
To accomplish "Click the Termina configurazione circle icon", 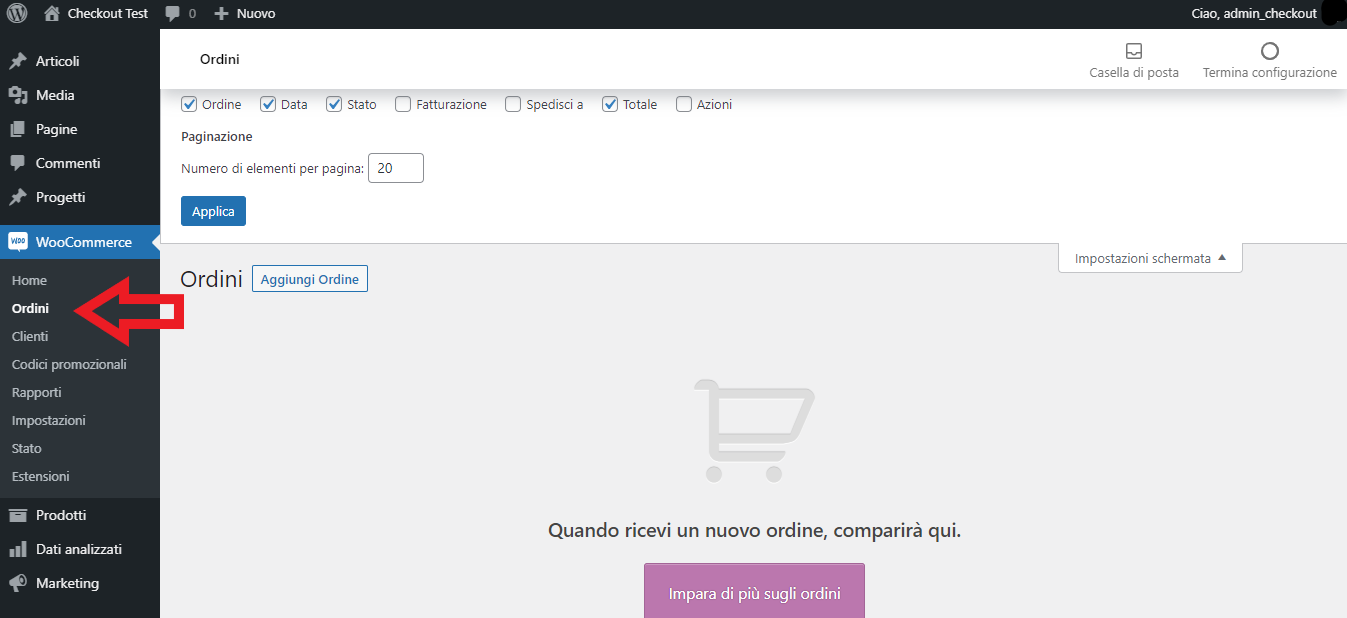I will click(1269, 51).
